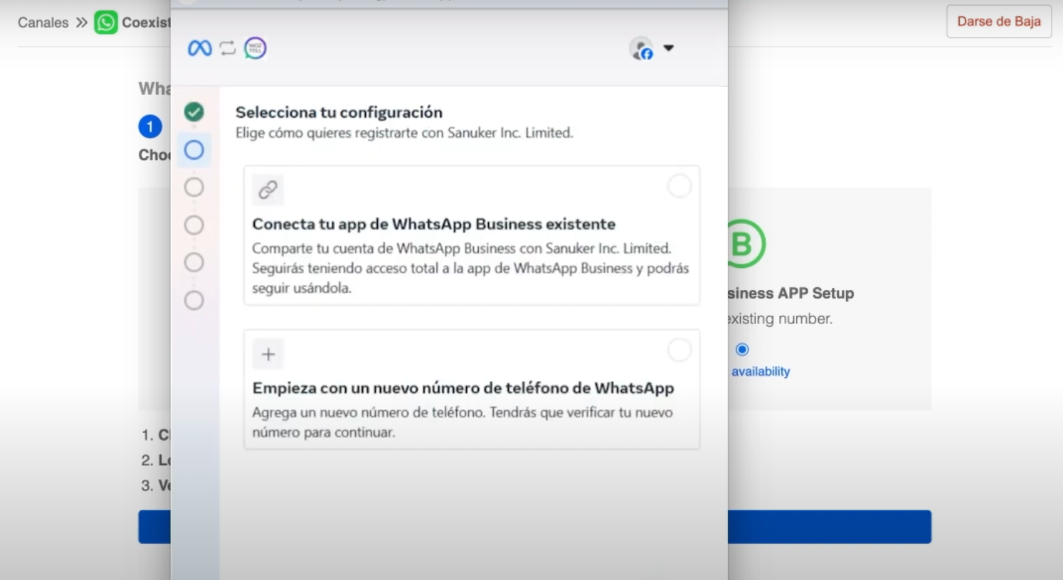1063x580 pixels.
Task: Click the 'Selecciona tu configuración' heading
Action: coord(339,112)
